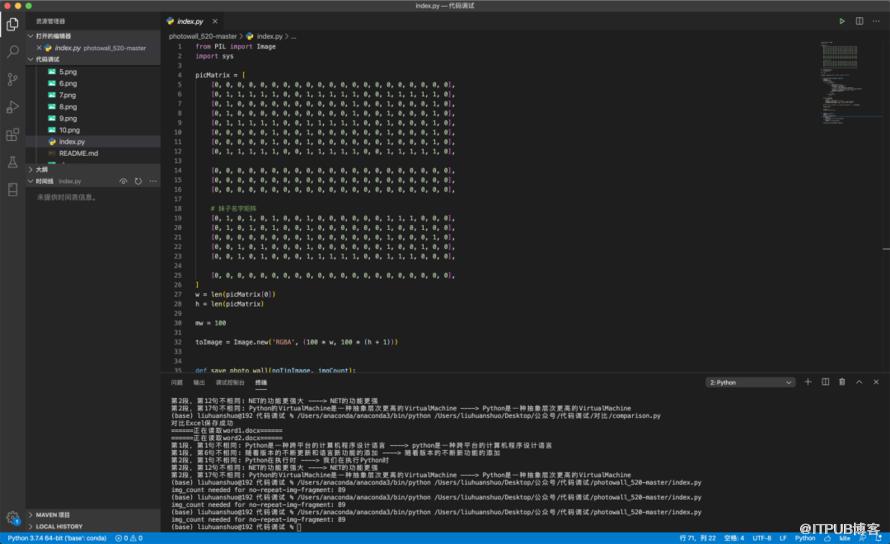Select the 终端 terminal tab
Image resolution: width=890 pixels, height=544 pixels.
(x=261, y=382)
